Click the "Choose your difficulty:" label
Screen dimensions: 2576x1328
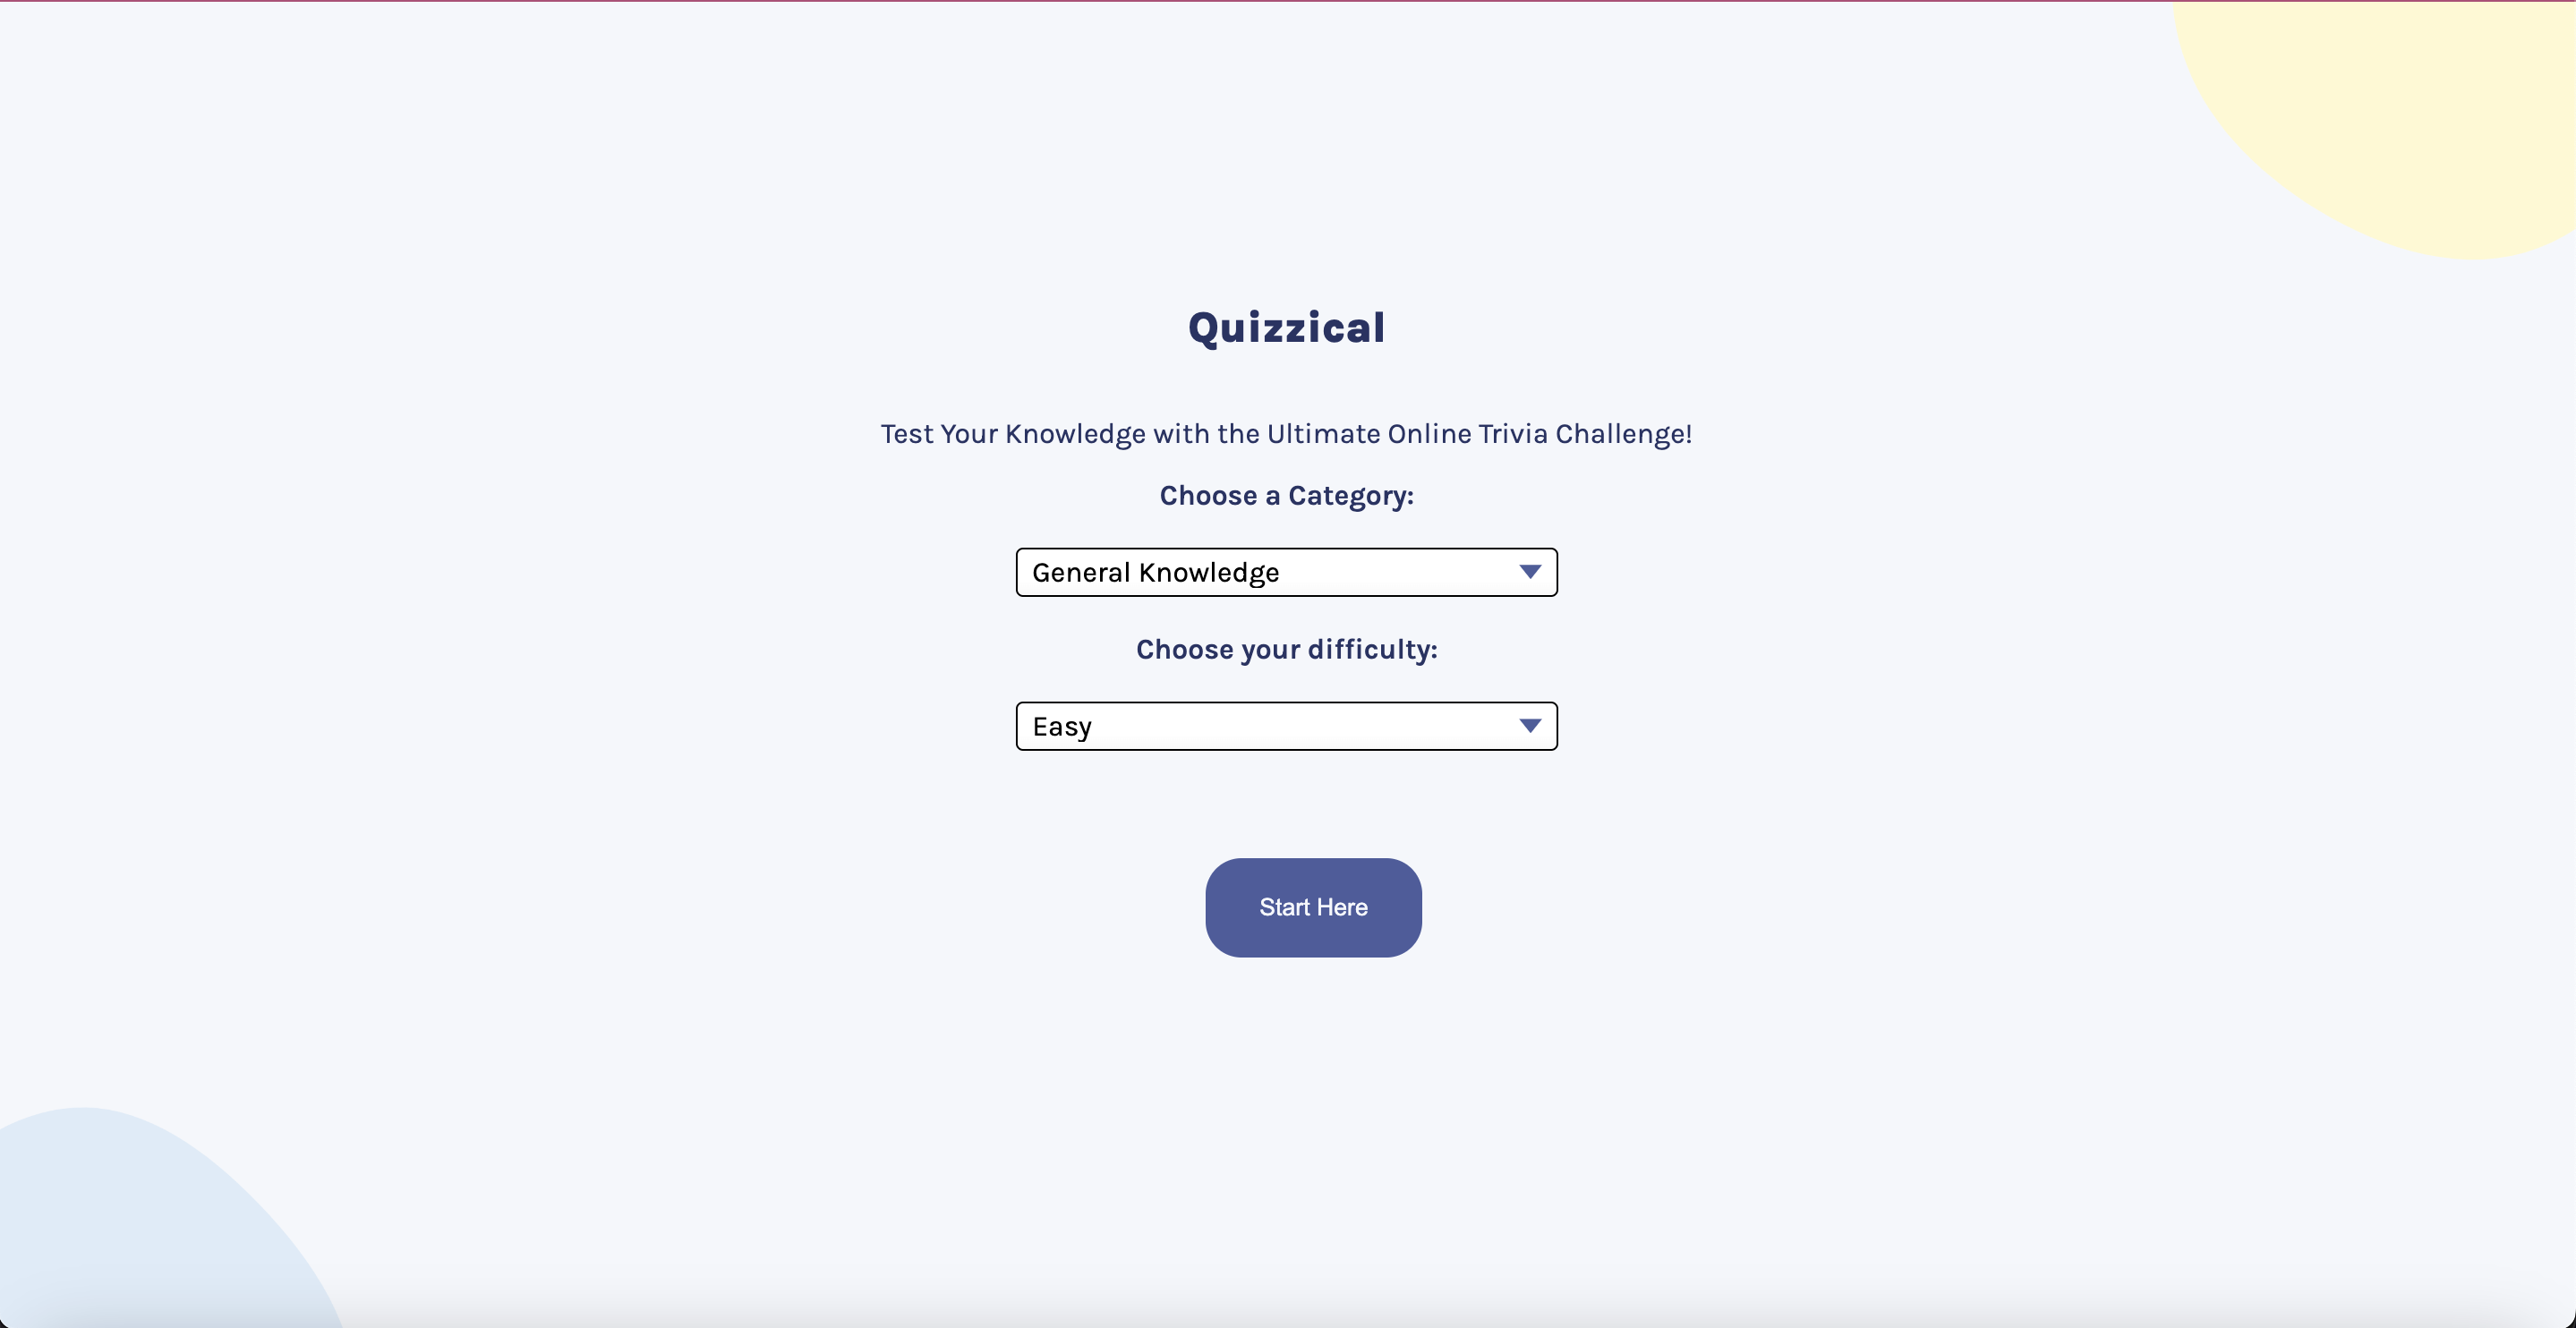(x=1286, y=650)
